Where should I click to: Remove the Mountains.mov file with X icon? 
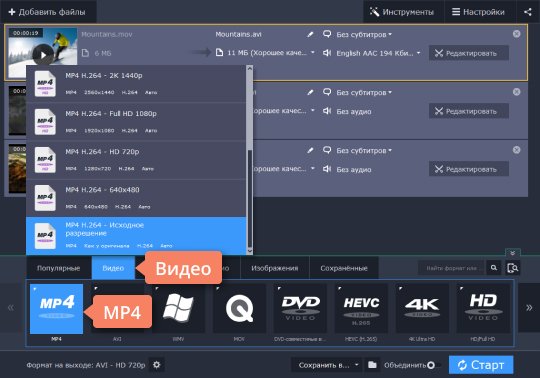[517, 34]
